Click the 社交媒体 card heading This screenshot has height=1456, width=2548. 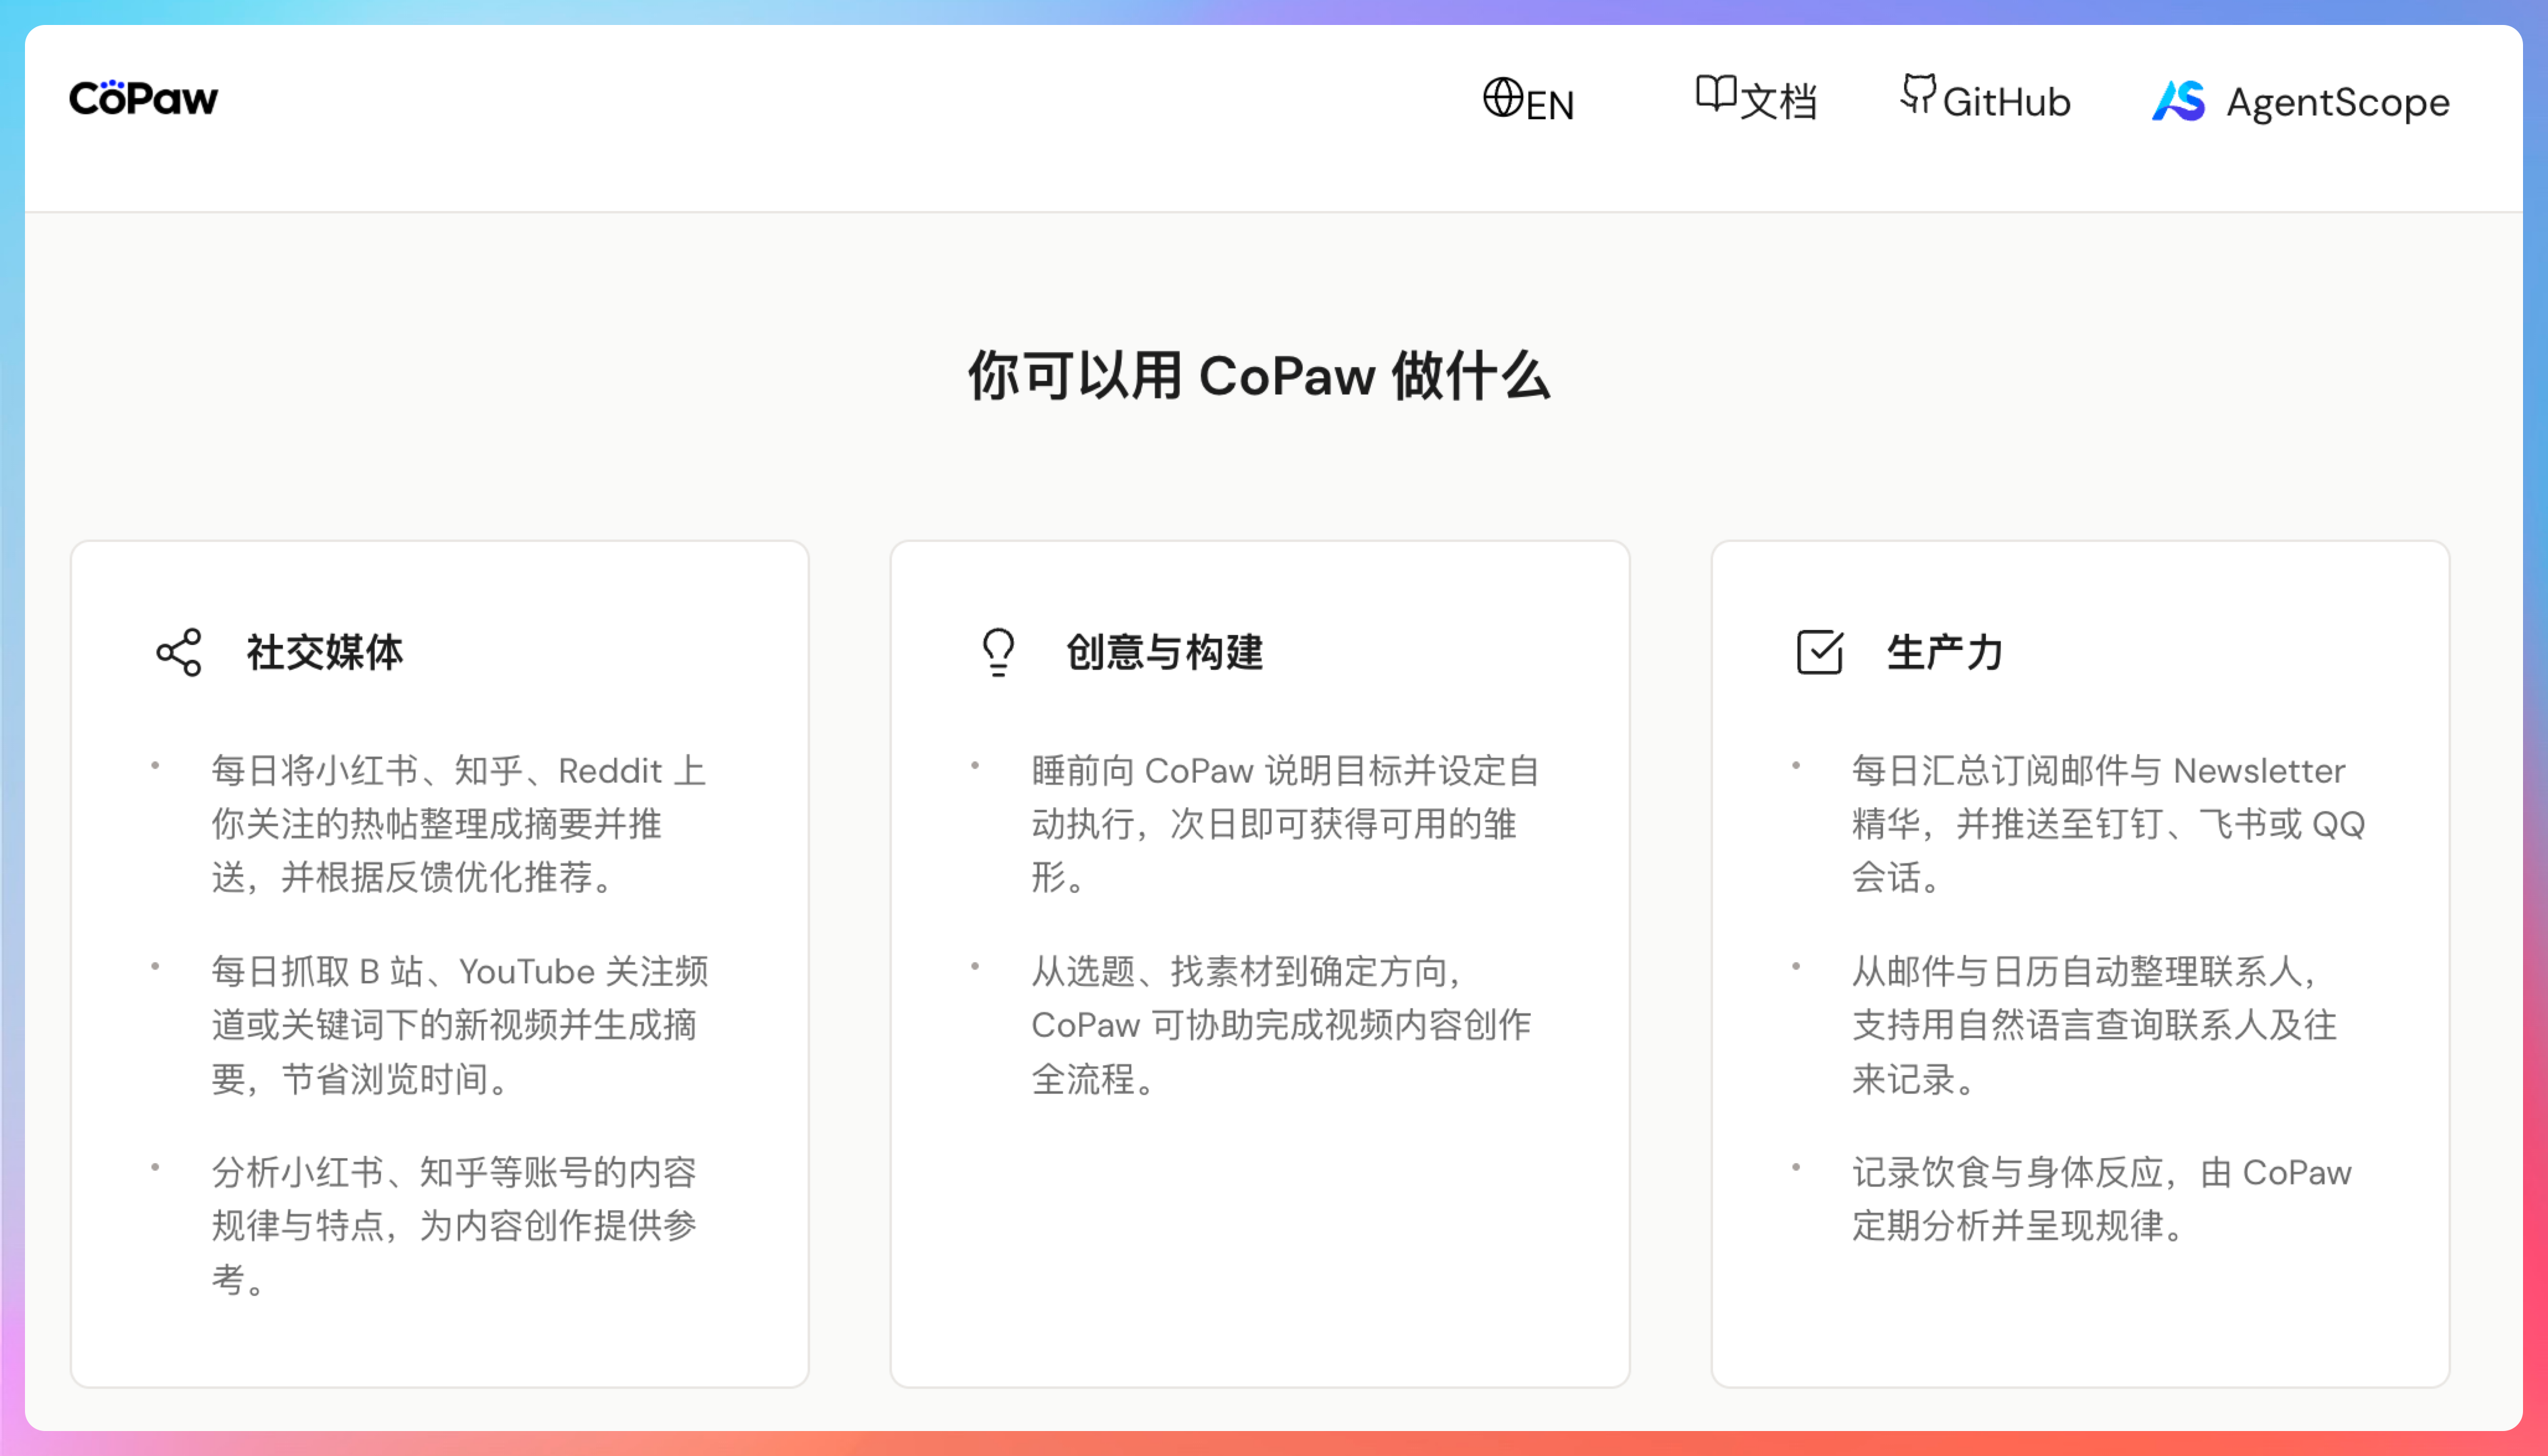pos(325,653)
